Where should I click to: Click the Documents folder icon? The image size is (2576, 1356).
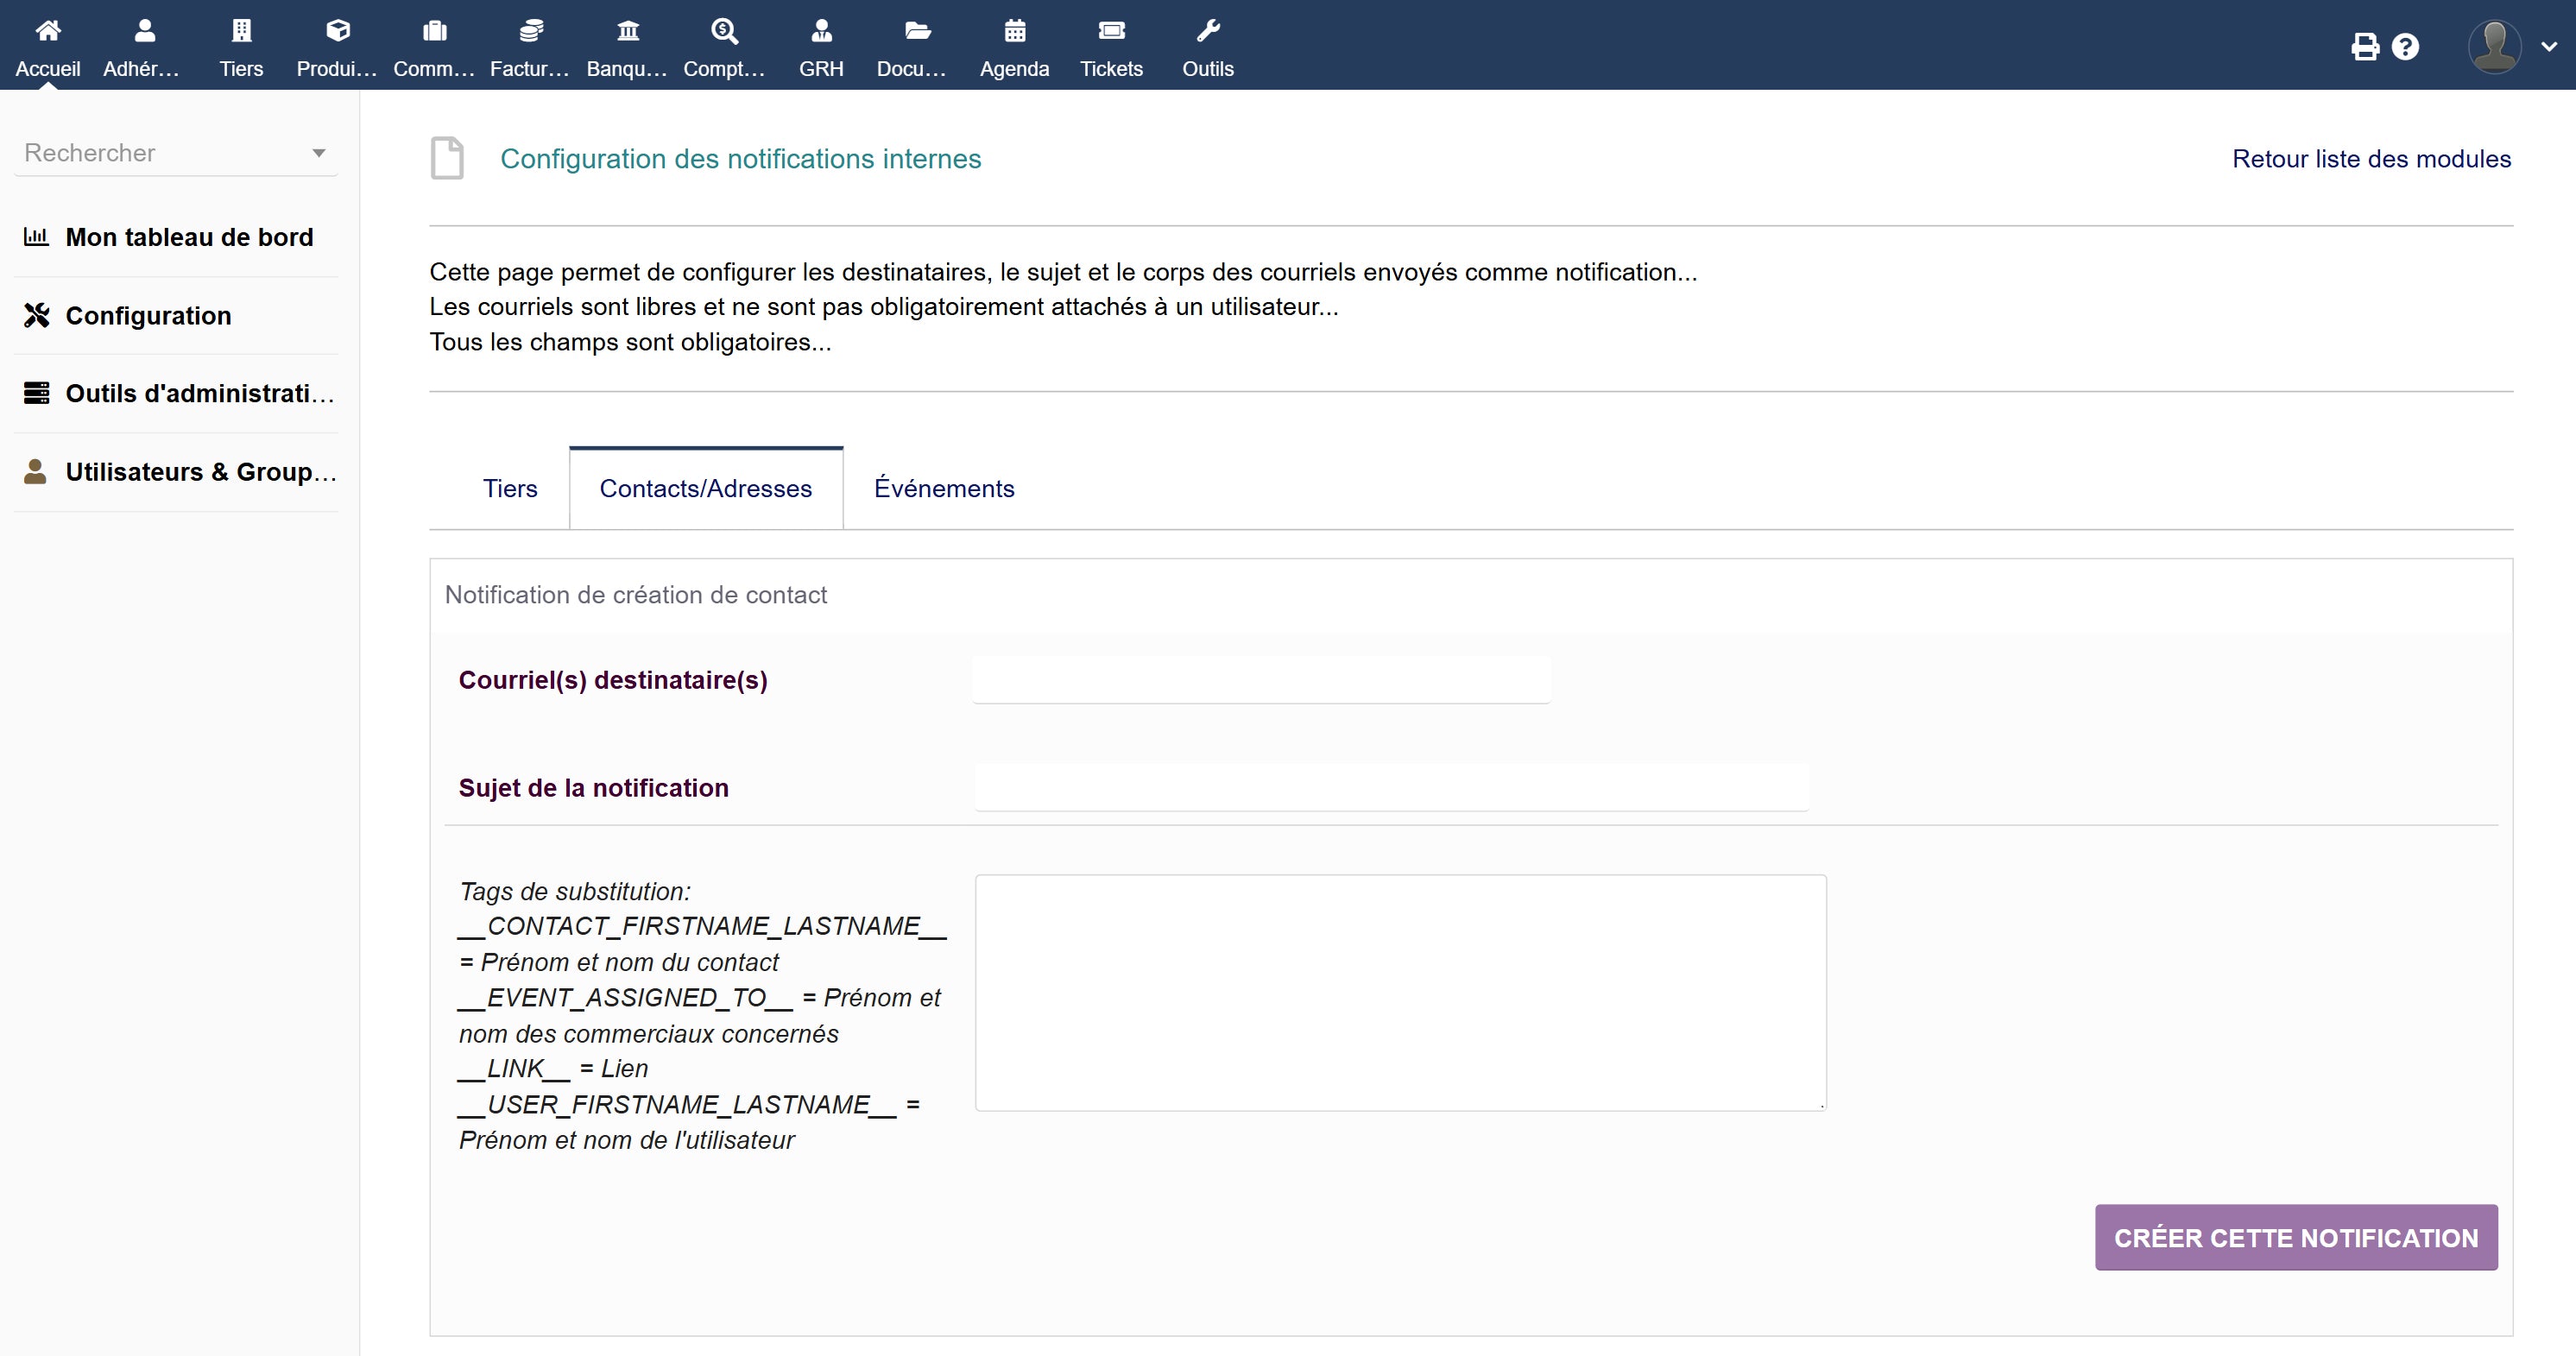(x=917, y=32)
